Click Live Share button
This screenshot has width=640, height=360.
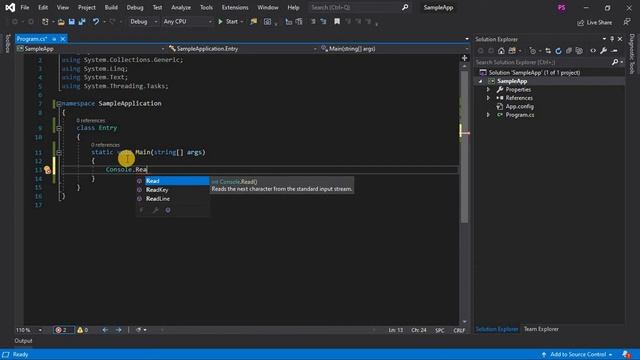pyautogui.click(x=595, y=22)
